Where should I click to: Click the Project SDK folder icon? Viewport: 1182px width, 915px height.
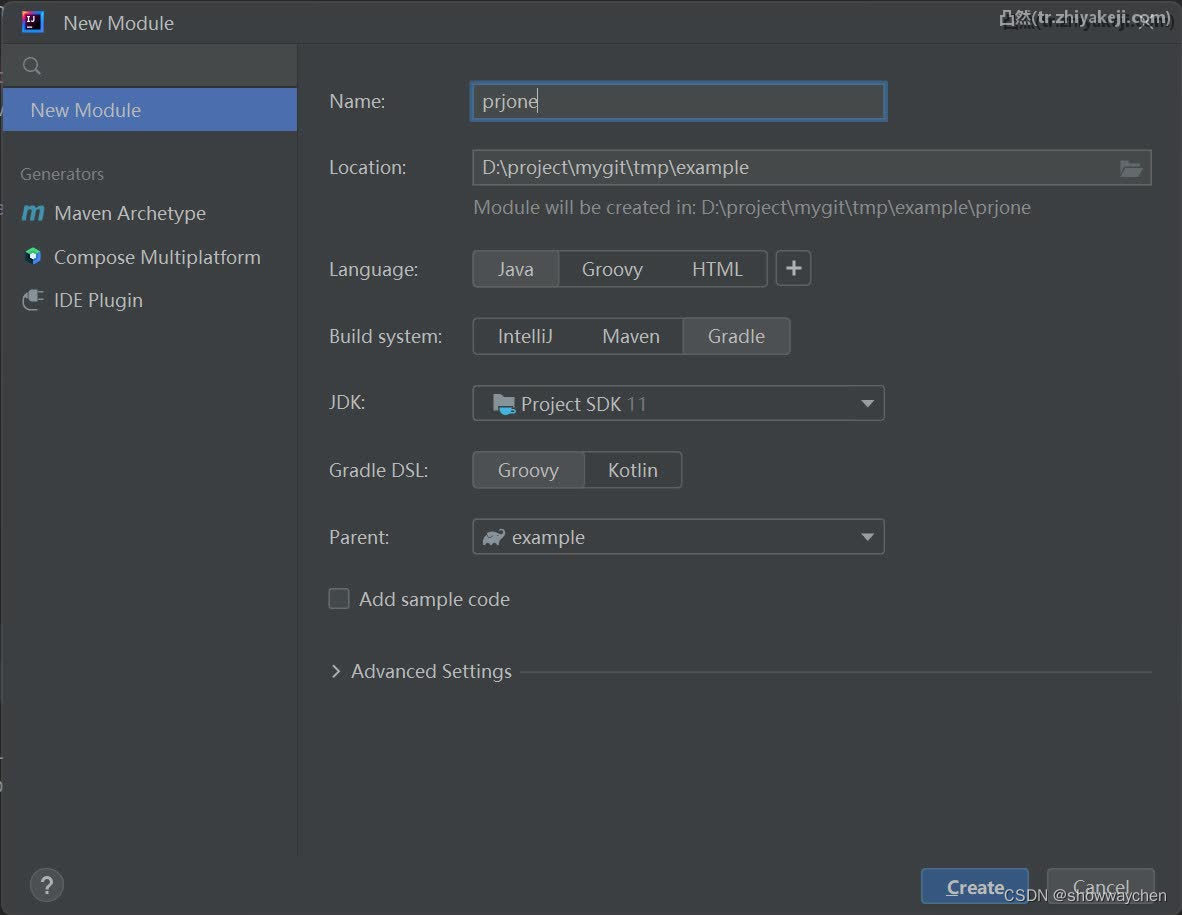(x=504, y=404)
